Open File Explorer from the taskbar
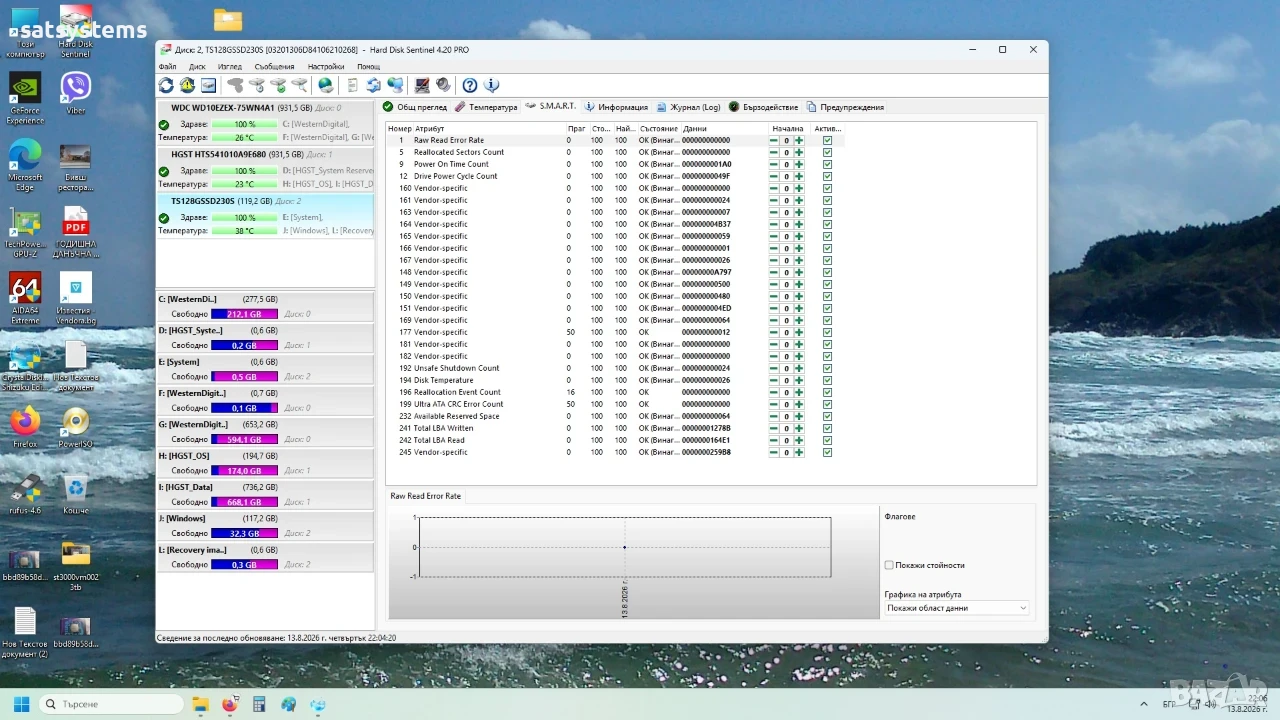Viewport: 1280px width, 720px height. coord(199,704)
